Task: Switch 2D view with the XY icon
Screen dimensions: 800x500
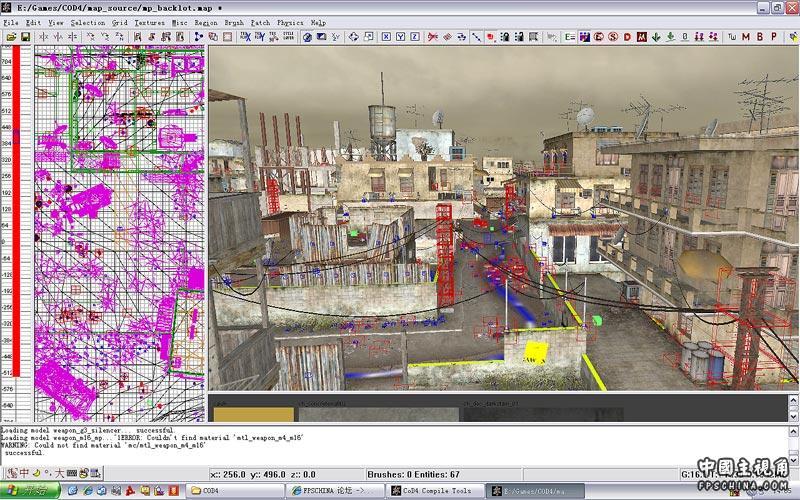Action: coord(336,37)
